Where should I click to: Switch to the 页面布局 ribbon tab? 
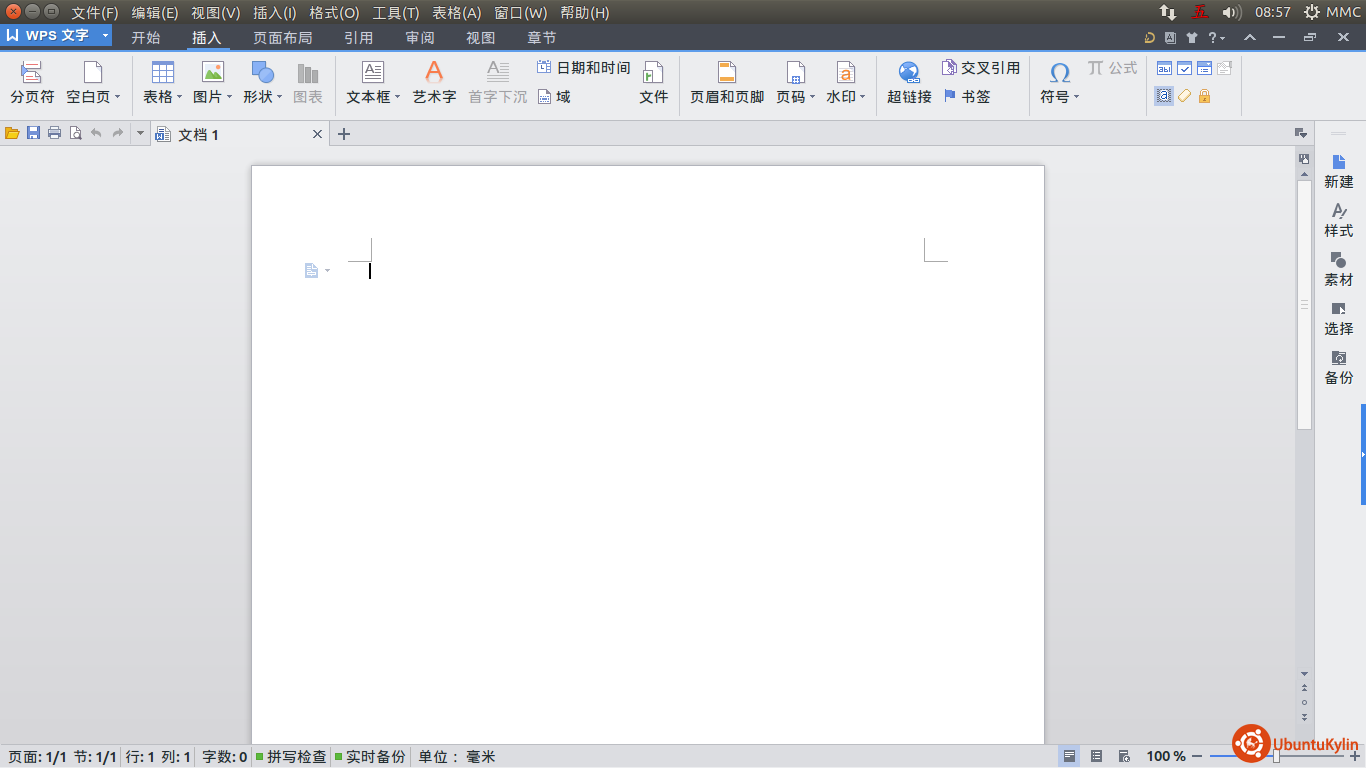(282, 38)
